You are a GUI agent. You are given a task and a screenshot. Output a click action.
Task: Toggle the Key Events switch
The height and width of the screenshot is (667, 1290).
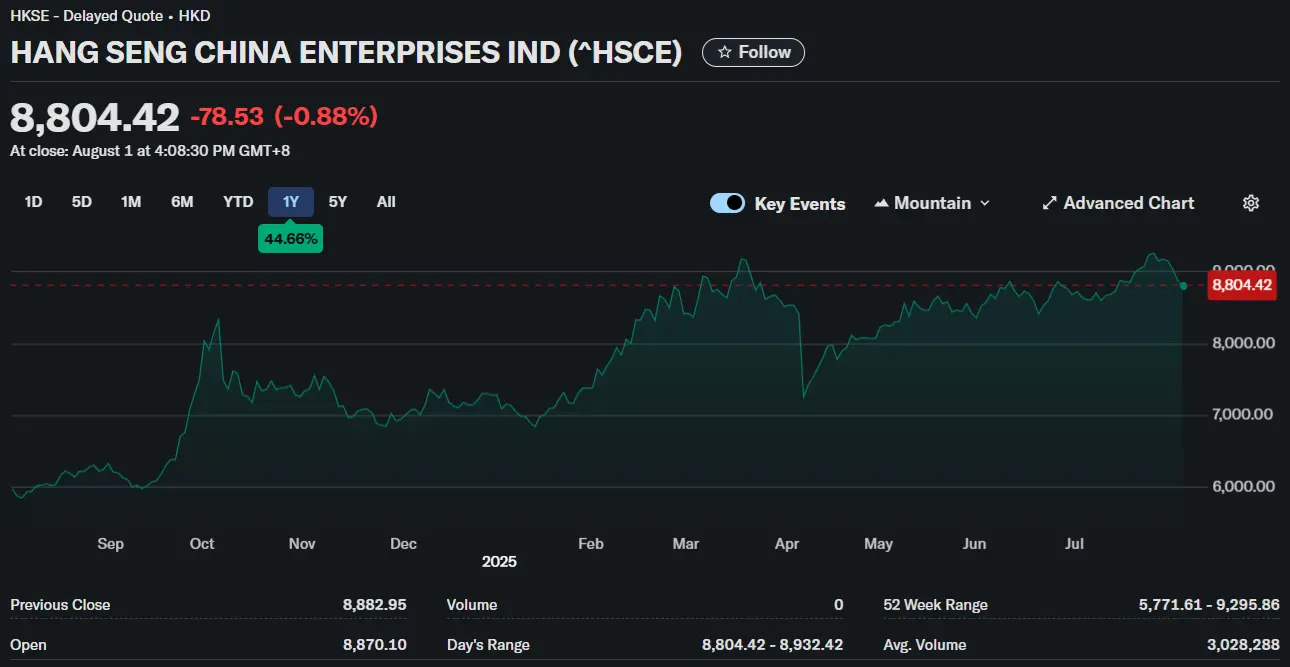727,203
